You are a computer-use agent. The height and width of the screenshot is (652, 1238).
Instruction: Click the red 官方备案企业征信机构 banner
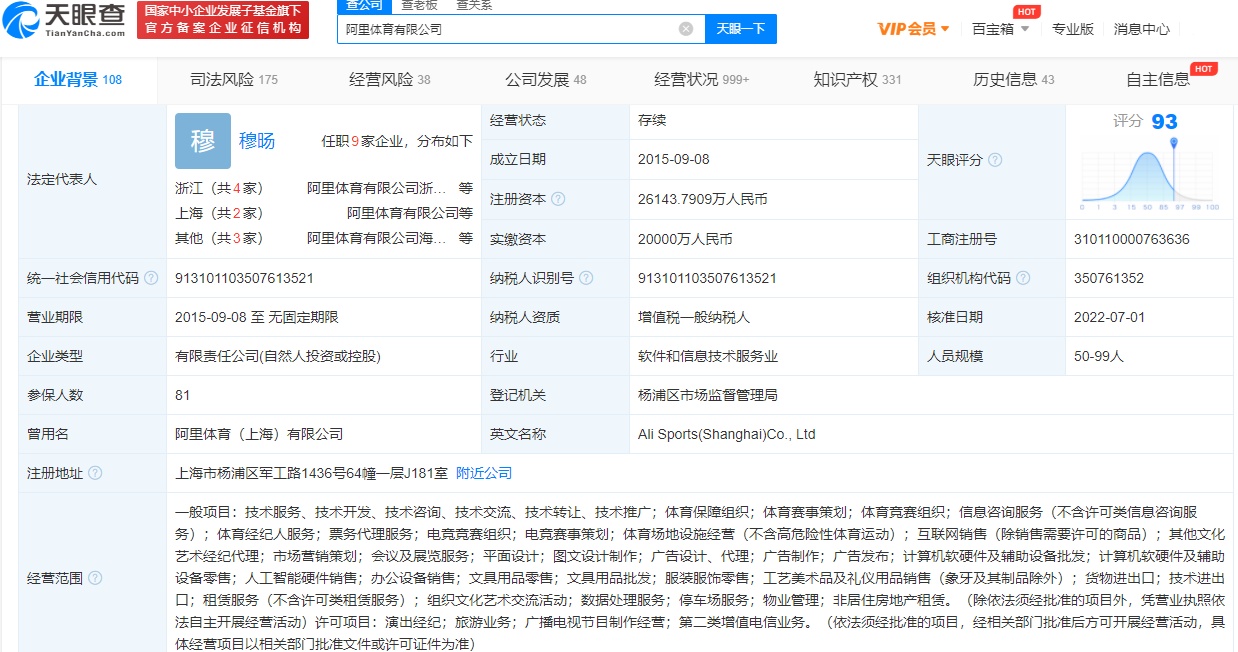[223, 20]
